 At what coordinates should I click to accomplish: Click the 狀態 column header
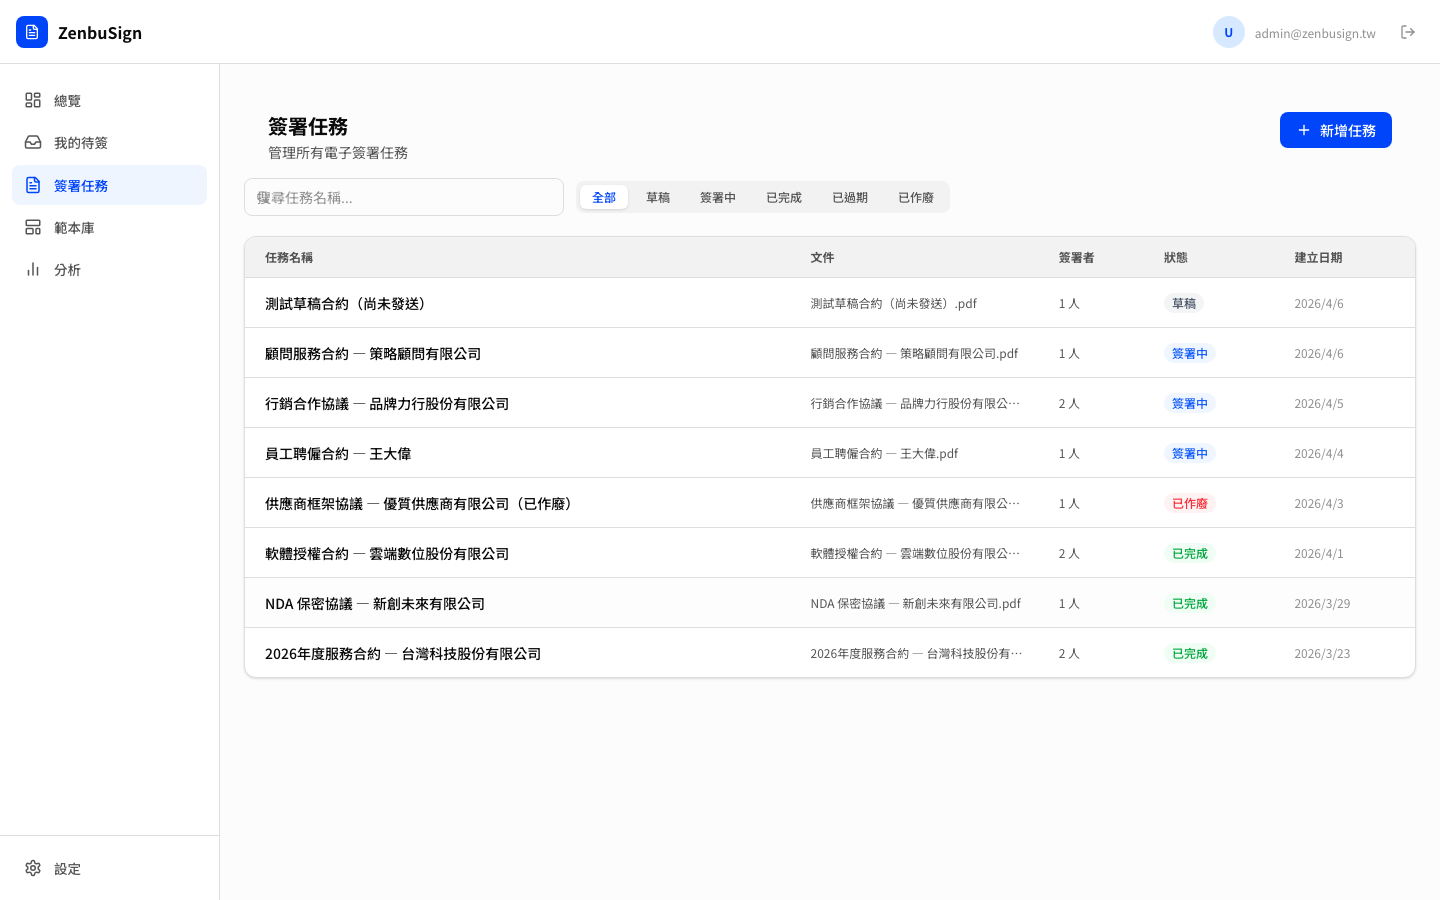1176,257
